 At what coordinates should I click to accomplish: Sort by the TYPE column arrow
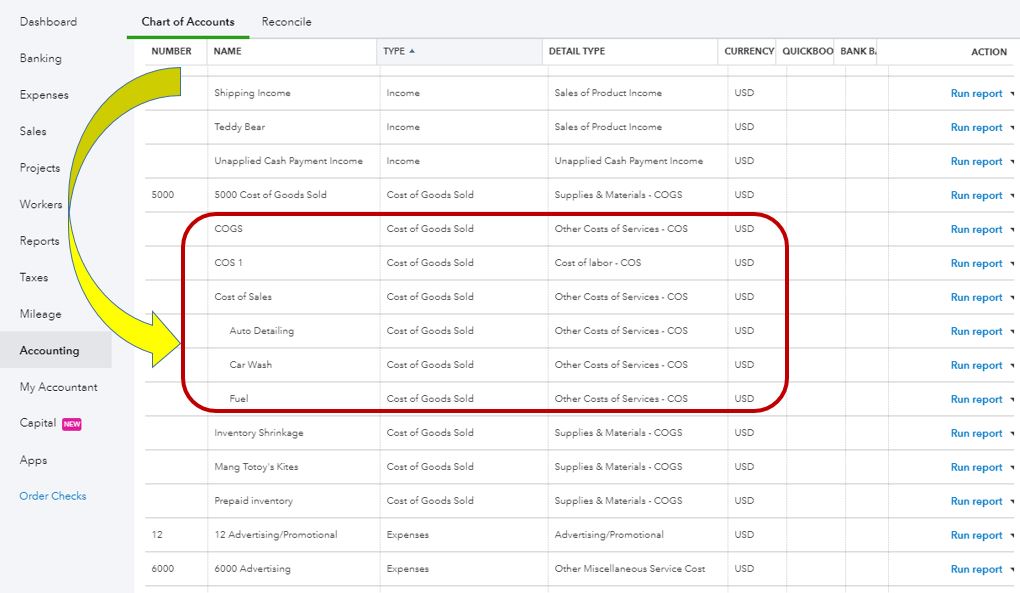[412, 51]
